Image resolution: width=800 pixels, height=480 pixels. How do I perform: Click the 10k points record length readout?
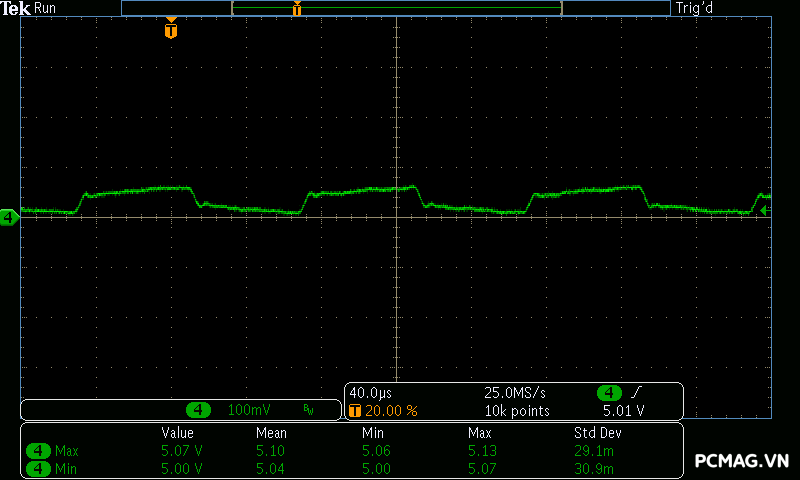pos(517,411)
